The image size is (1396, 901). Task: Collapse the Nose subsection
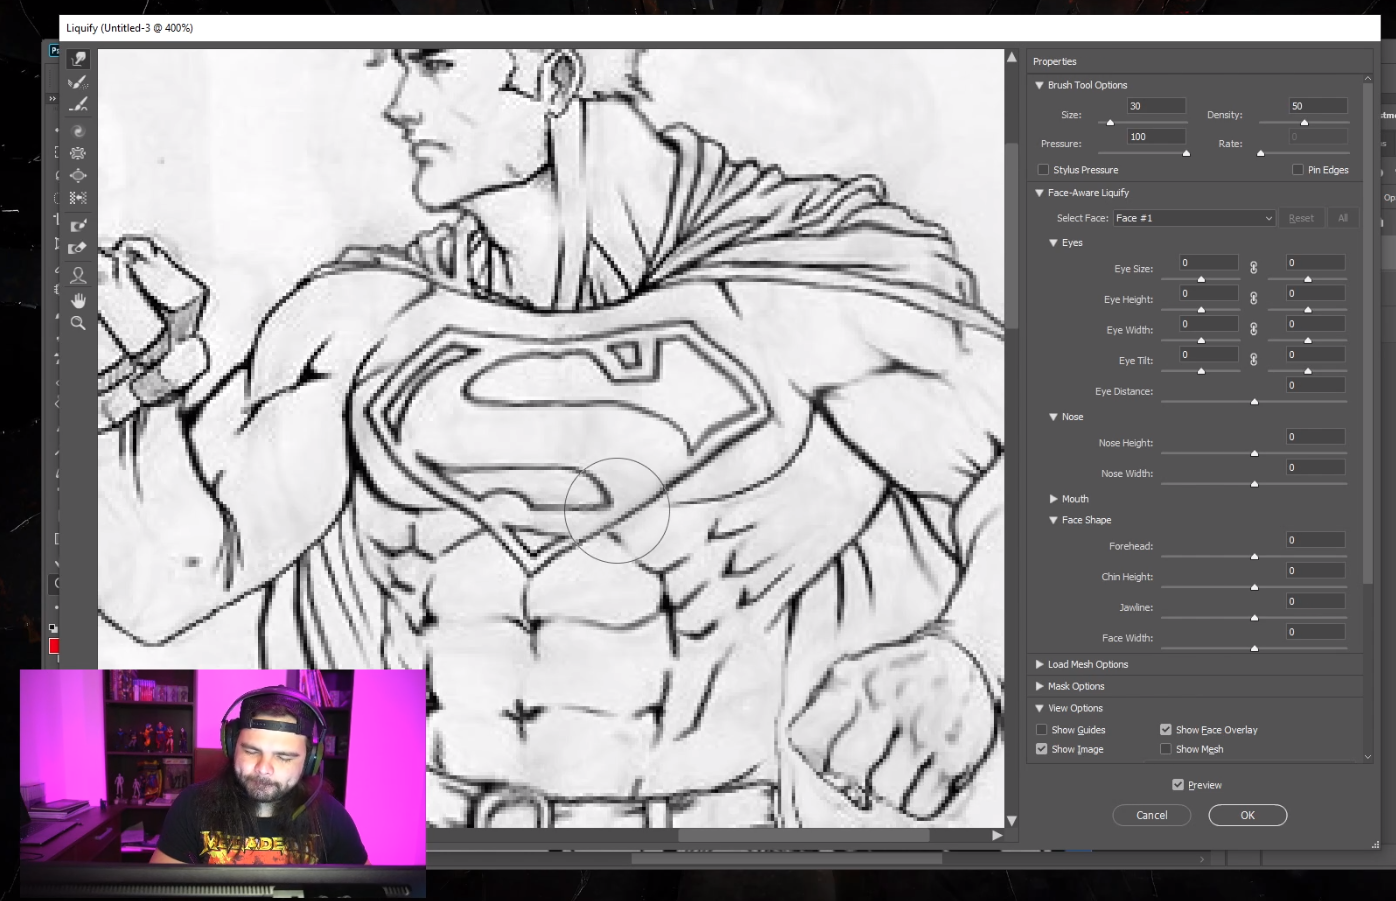tap(1053, 417)
